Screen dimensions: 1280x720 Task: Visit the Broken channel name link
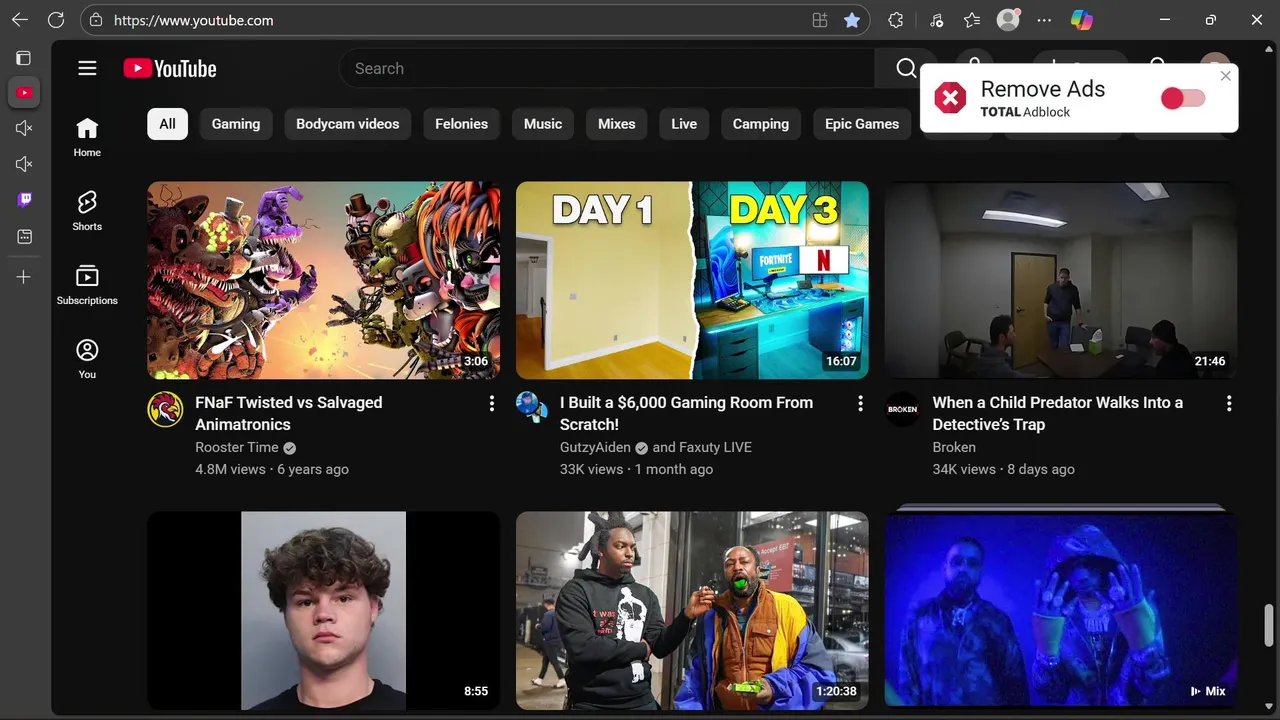pyautogui.click(x=954, y=447)
